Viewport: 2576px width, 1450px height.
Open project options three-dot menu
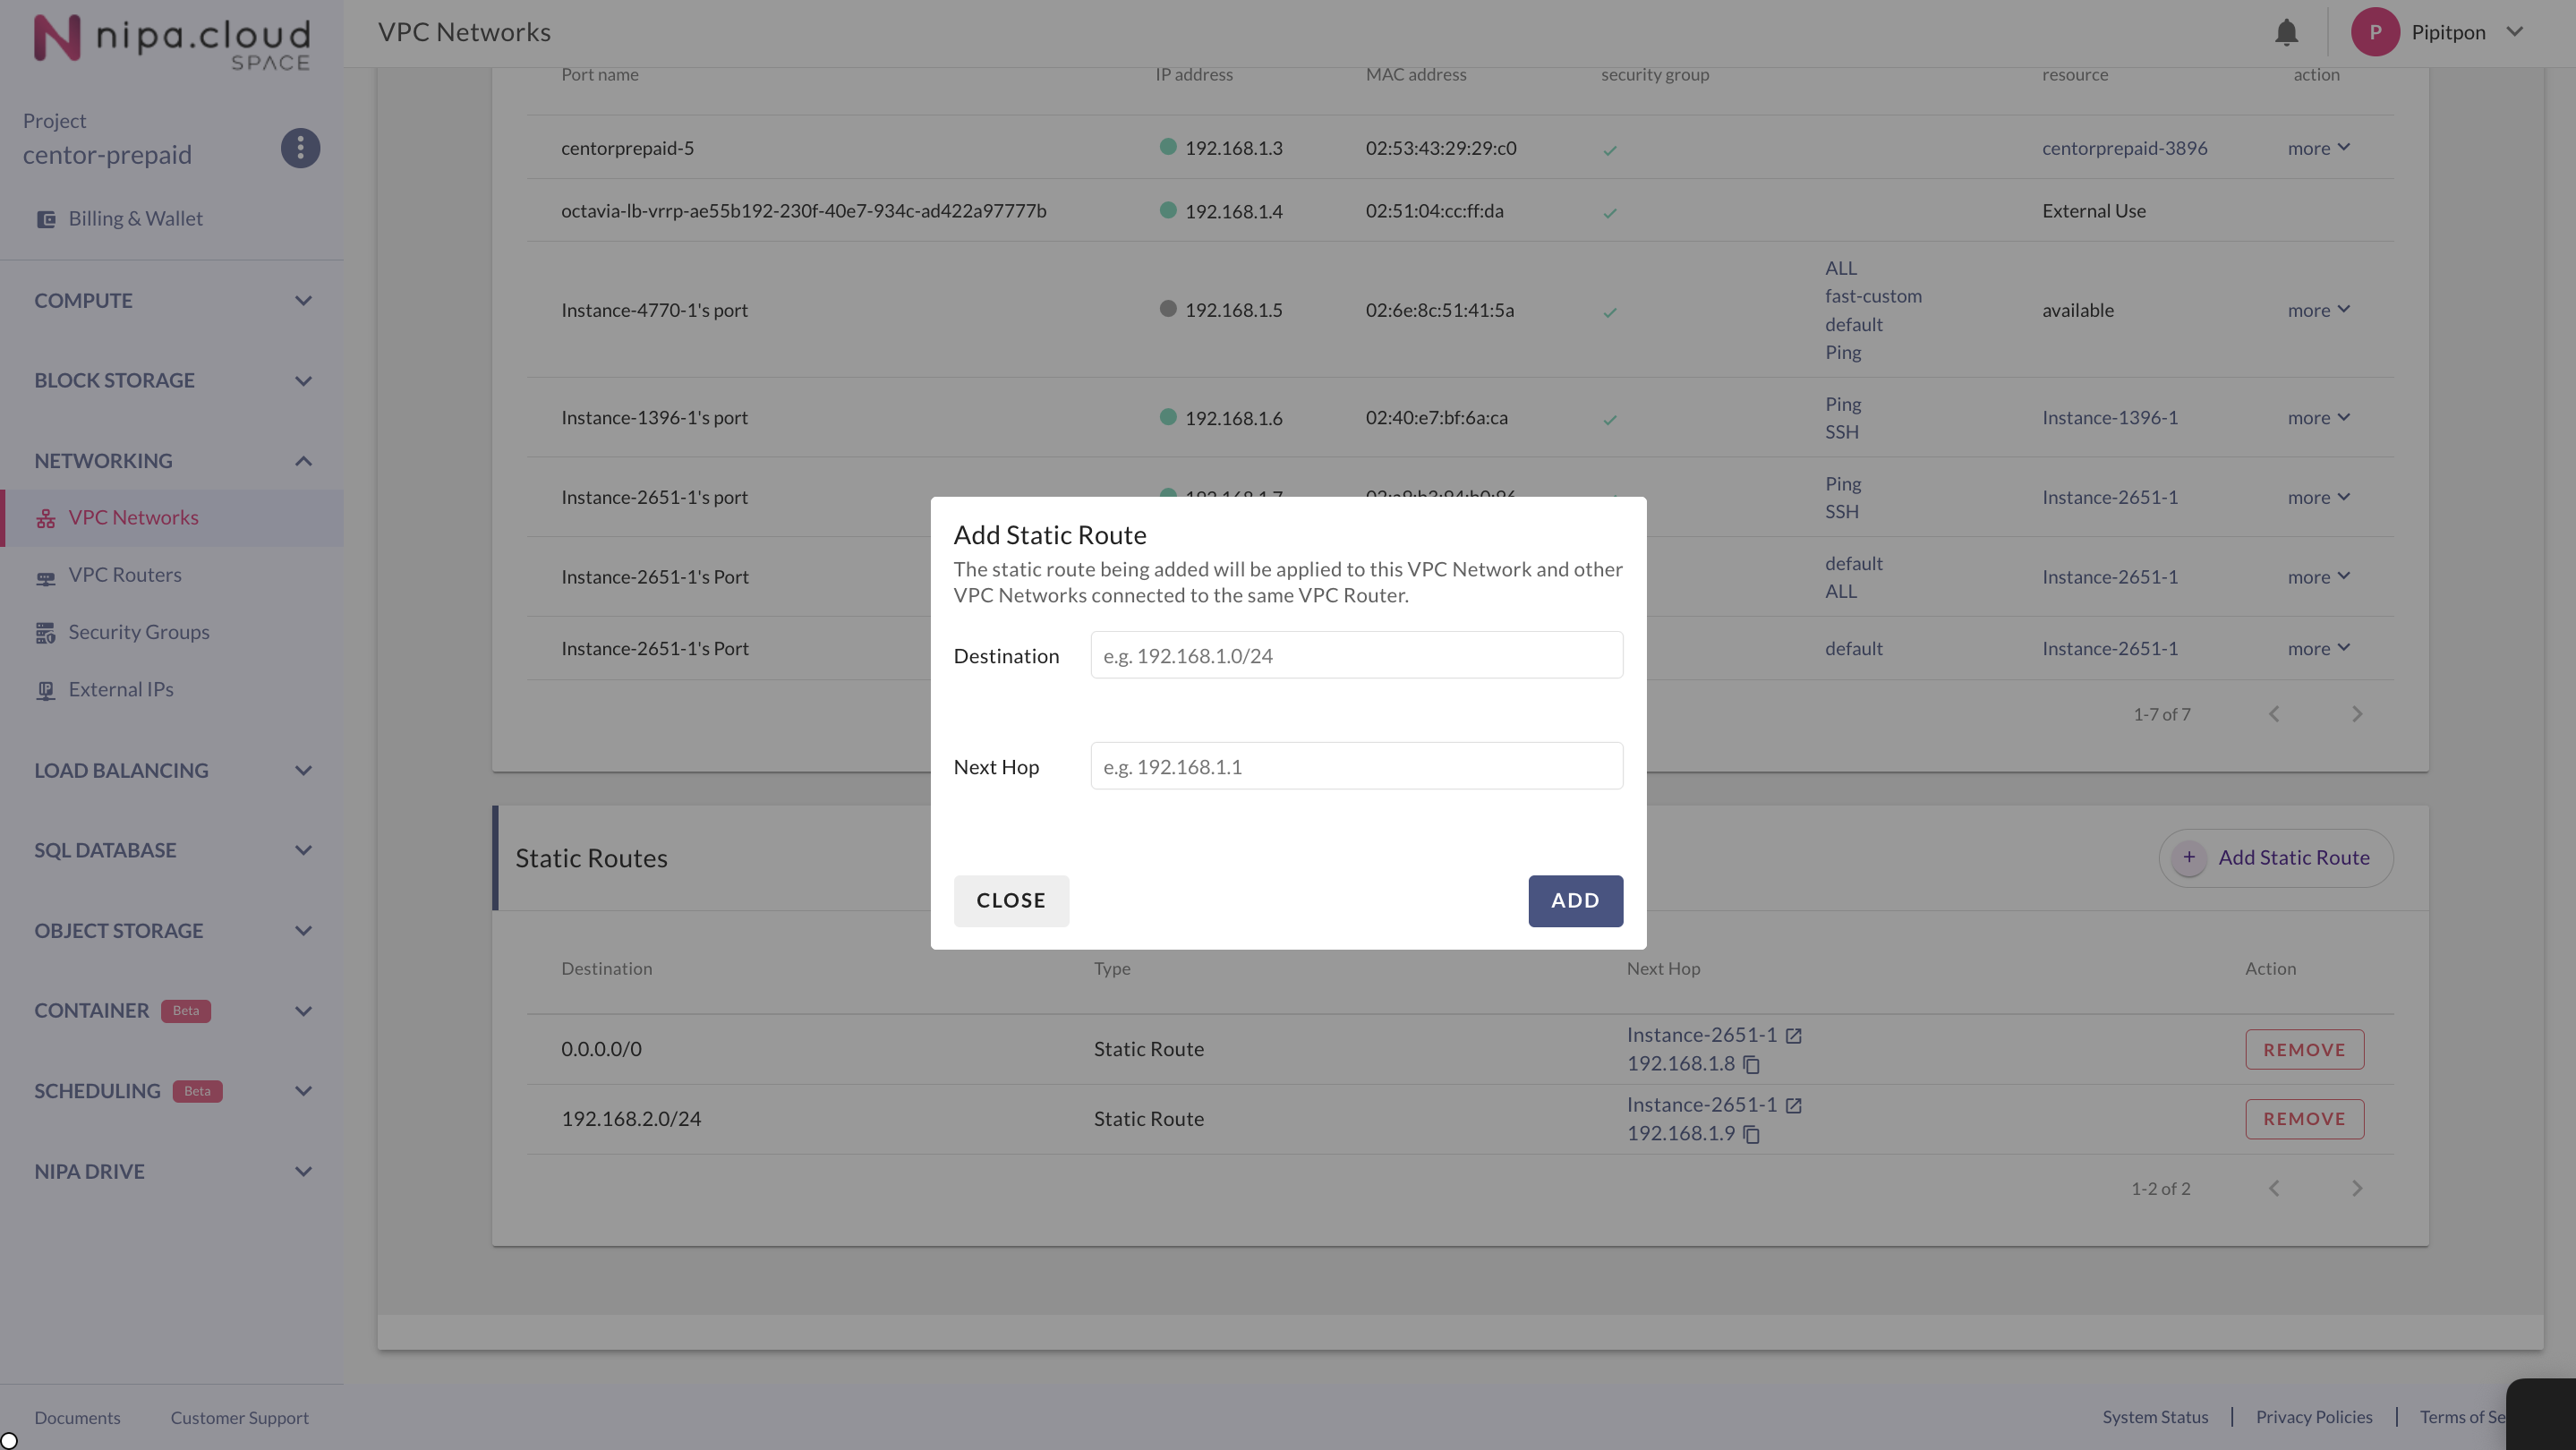300,148
